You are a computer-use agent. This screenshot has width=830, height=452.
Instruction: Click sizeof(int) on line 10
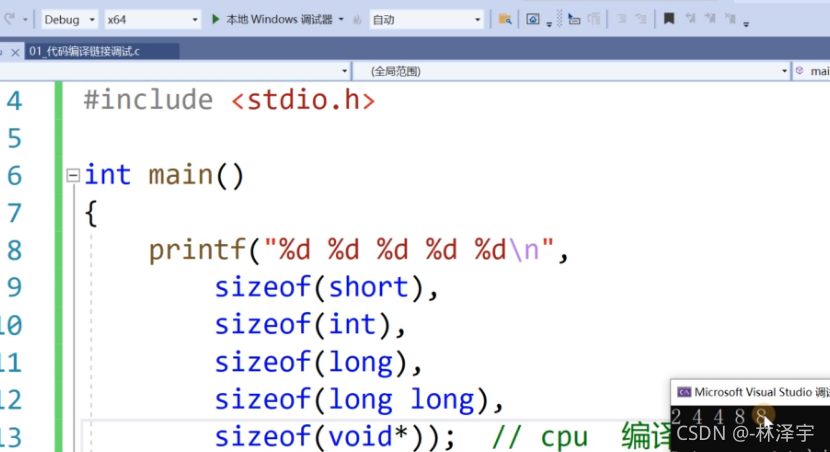(x=303, y=324)
